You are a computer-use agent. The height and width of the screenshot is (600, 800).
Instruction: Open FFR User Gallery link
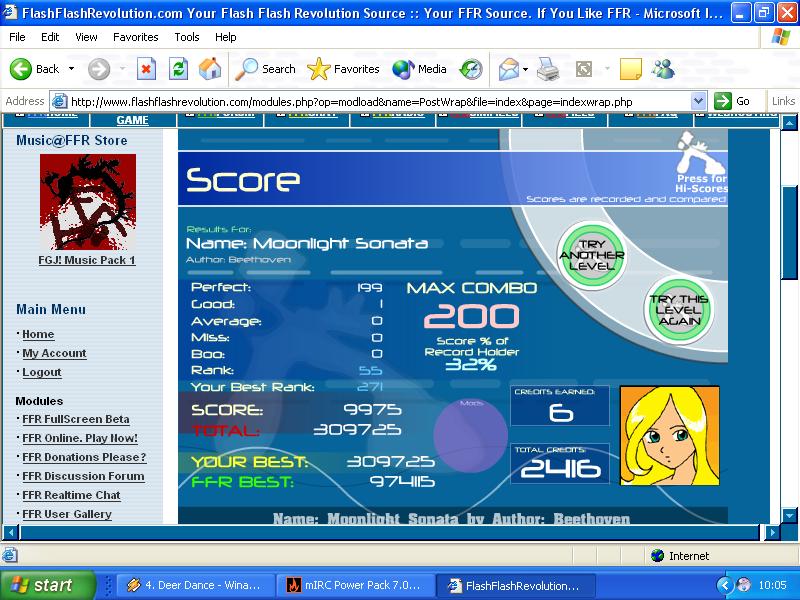click(67, 514)
